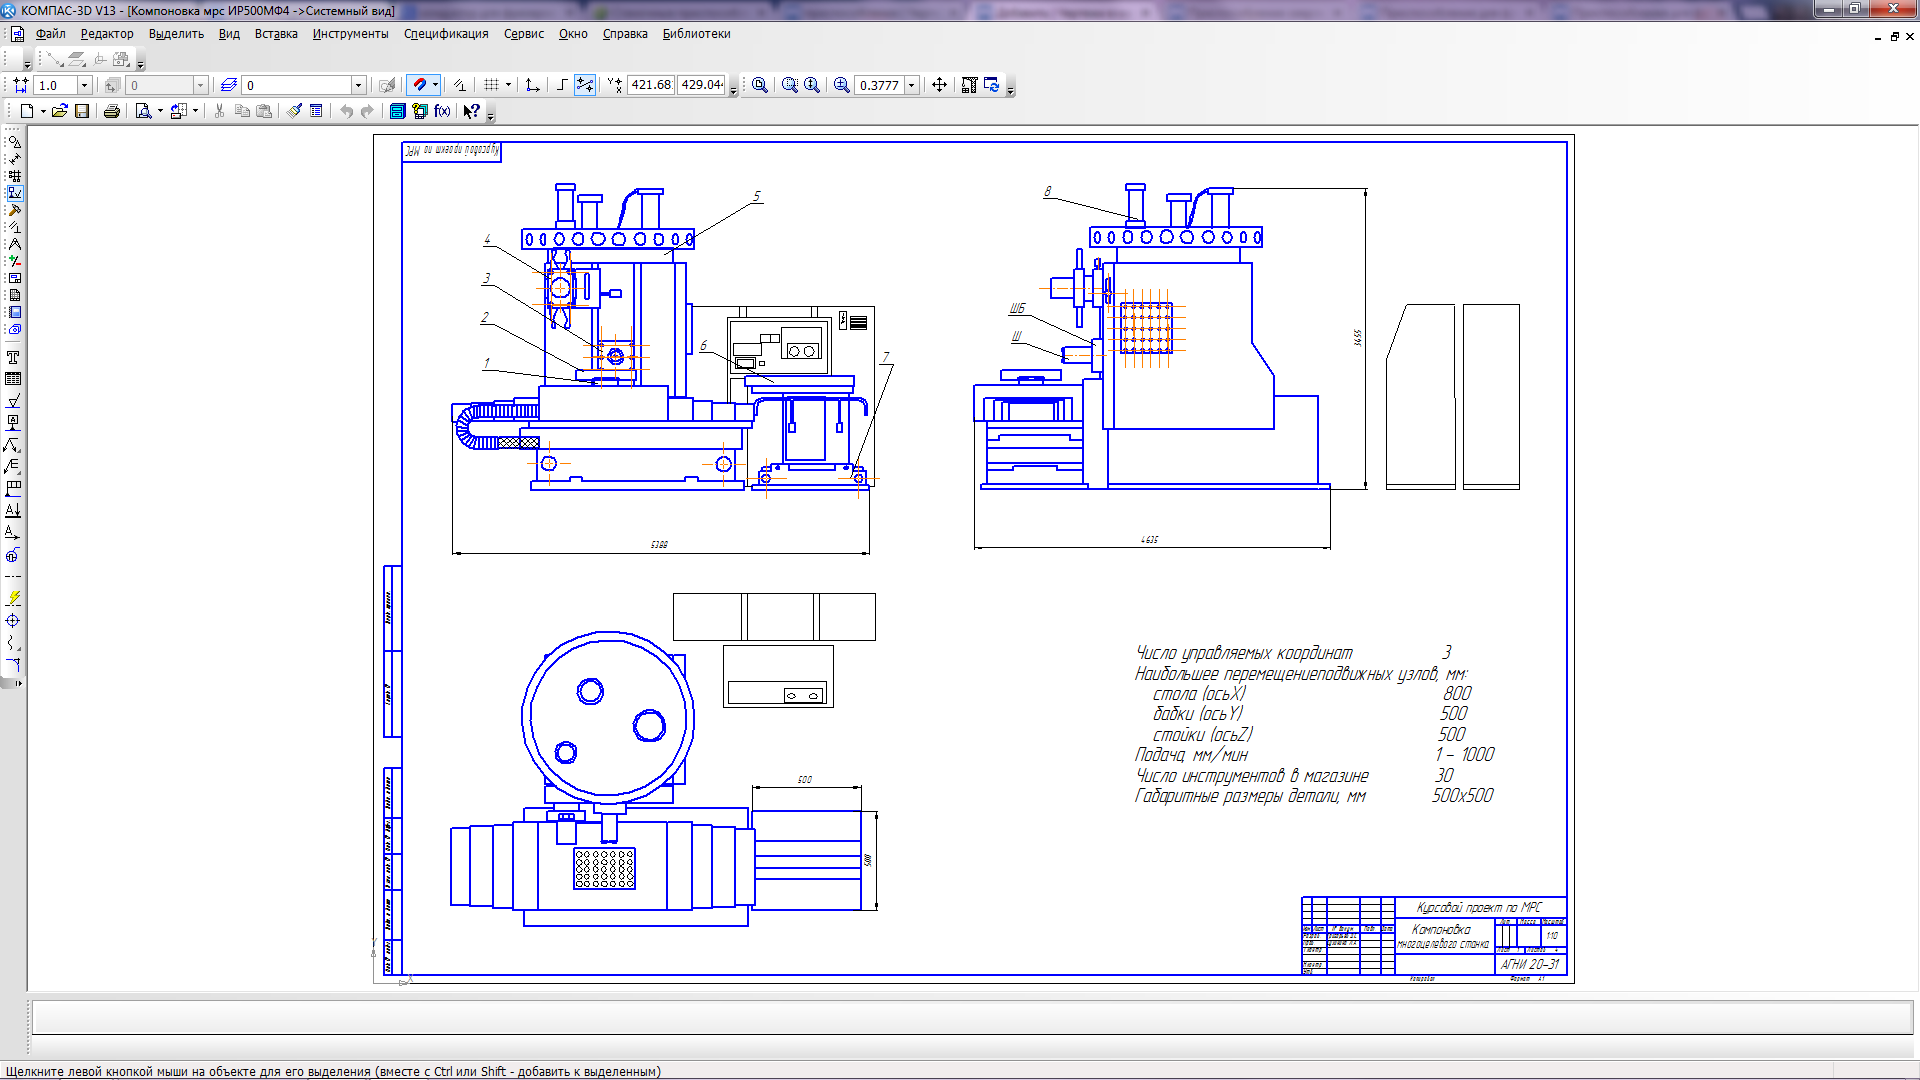The image size is (1920, 1080).
Task: Toggle the local coordinate system button
Action: click(x=532, y=85)
